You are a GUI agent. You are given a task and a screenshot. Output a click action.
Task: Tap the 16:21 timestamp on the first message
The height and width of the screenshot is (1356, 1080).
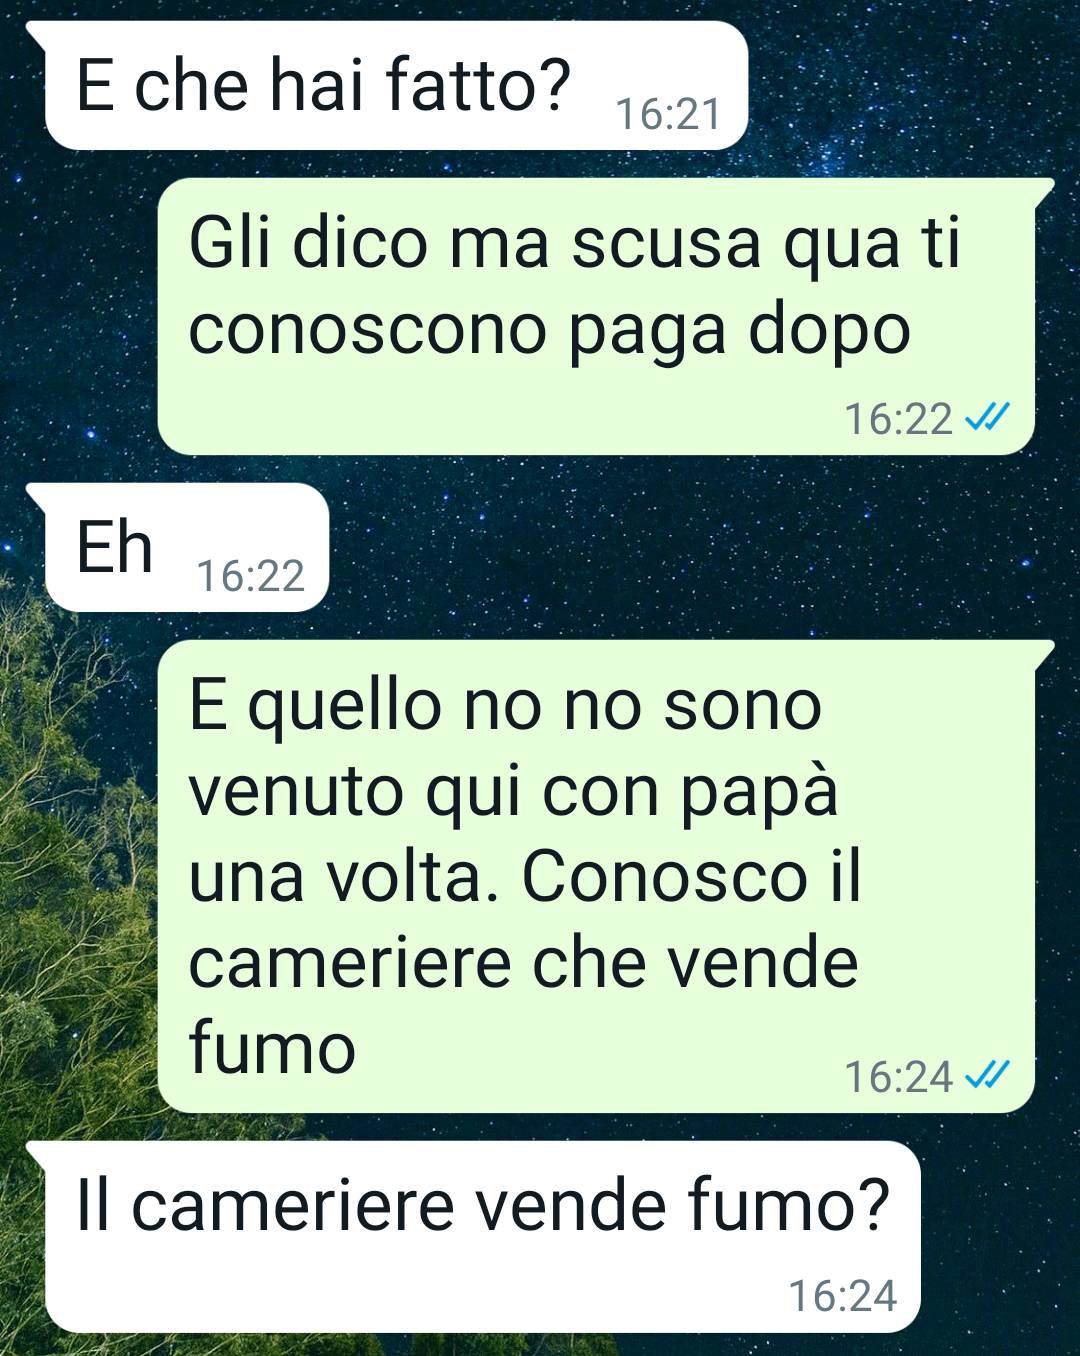tap(667, 114)
